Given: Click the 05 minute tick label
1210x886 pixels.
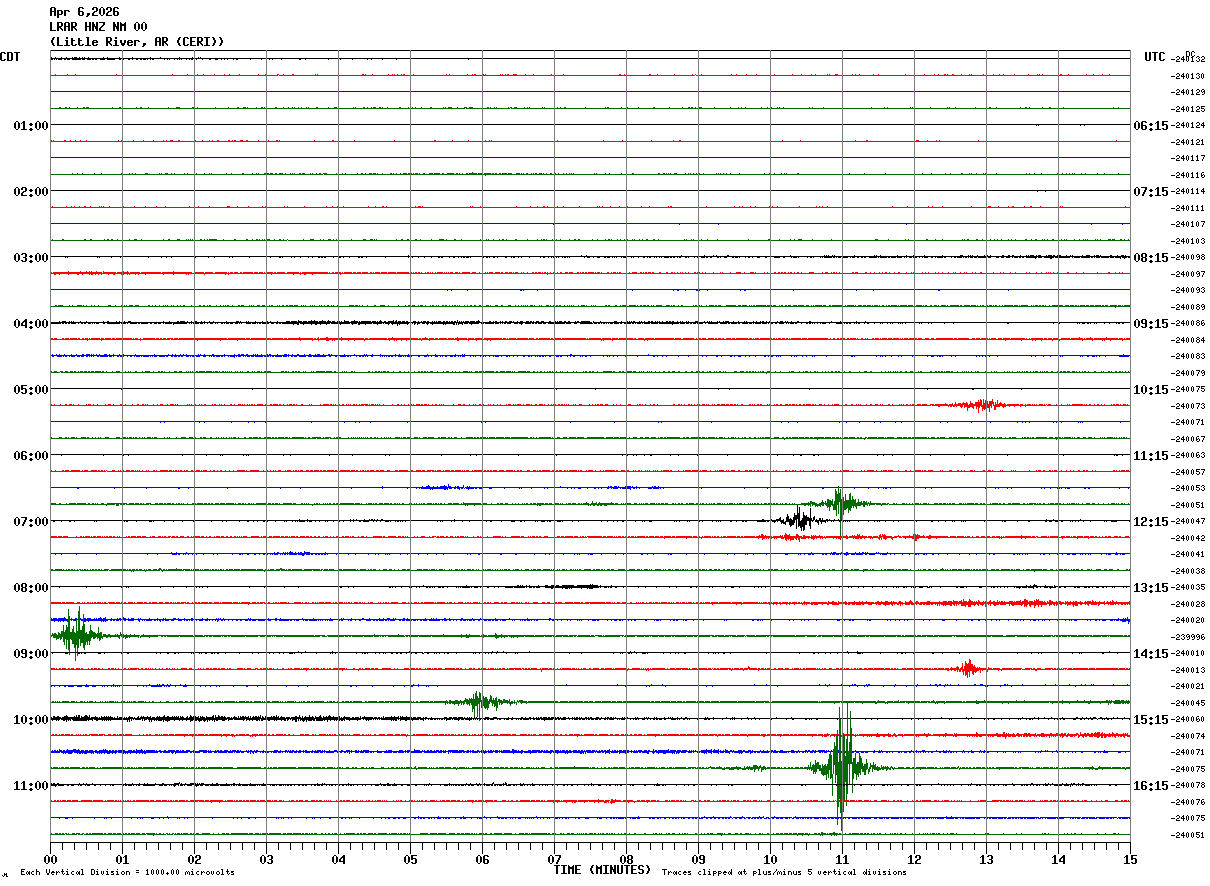Looking at the screenshot, I should coord(410,859).
